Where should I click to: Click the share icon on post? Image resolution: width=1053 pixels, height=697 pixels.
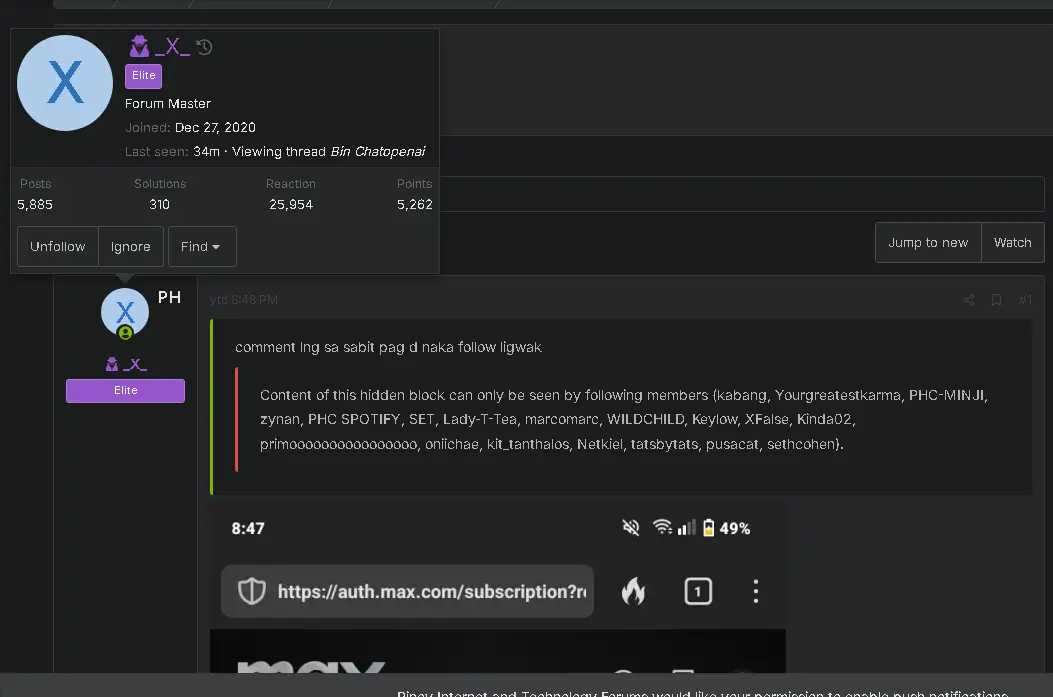[x=969, y=299]
